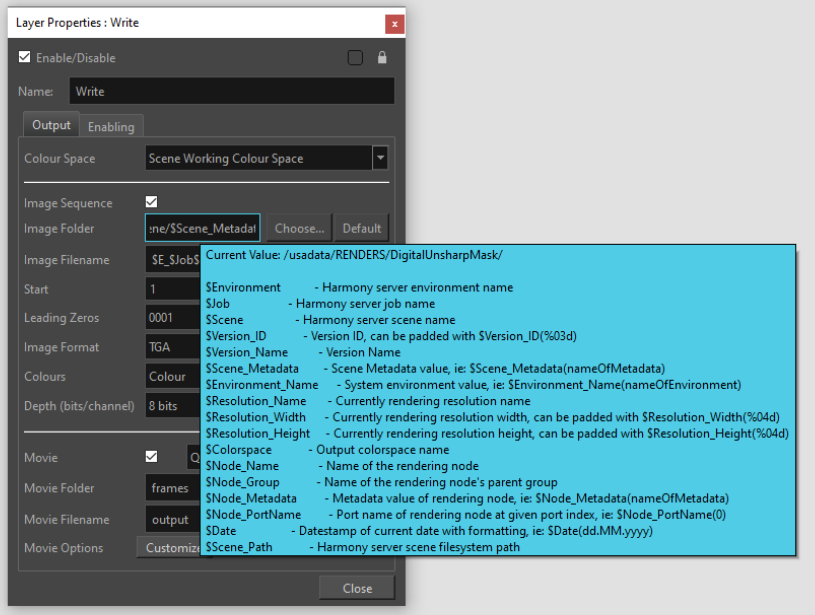Screen dimensions: 815x615
Task: Close the Layer Properties window with red X
Action: (395, 24)
